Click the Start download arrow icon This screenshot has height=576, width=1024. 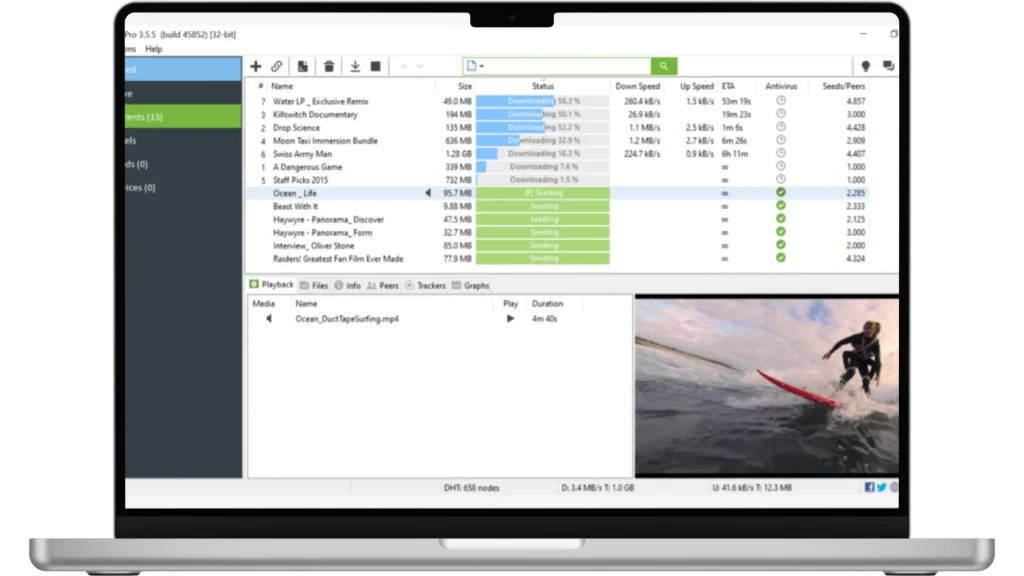pos(354,67)
